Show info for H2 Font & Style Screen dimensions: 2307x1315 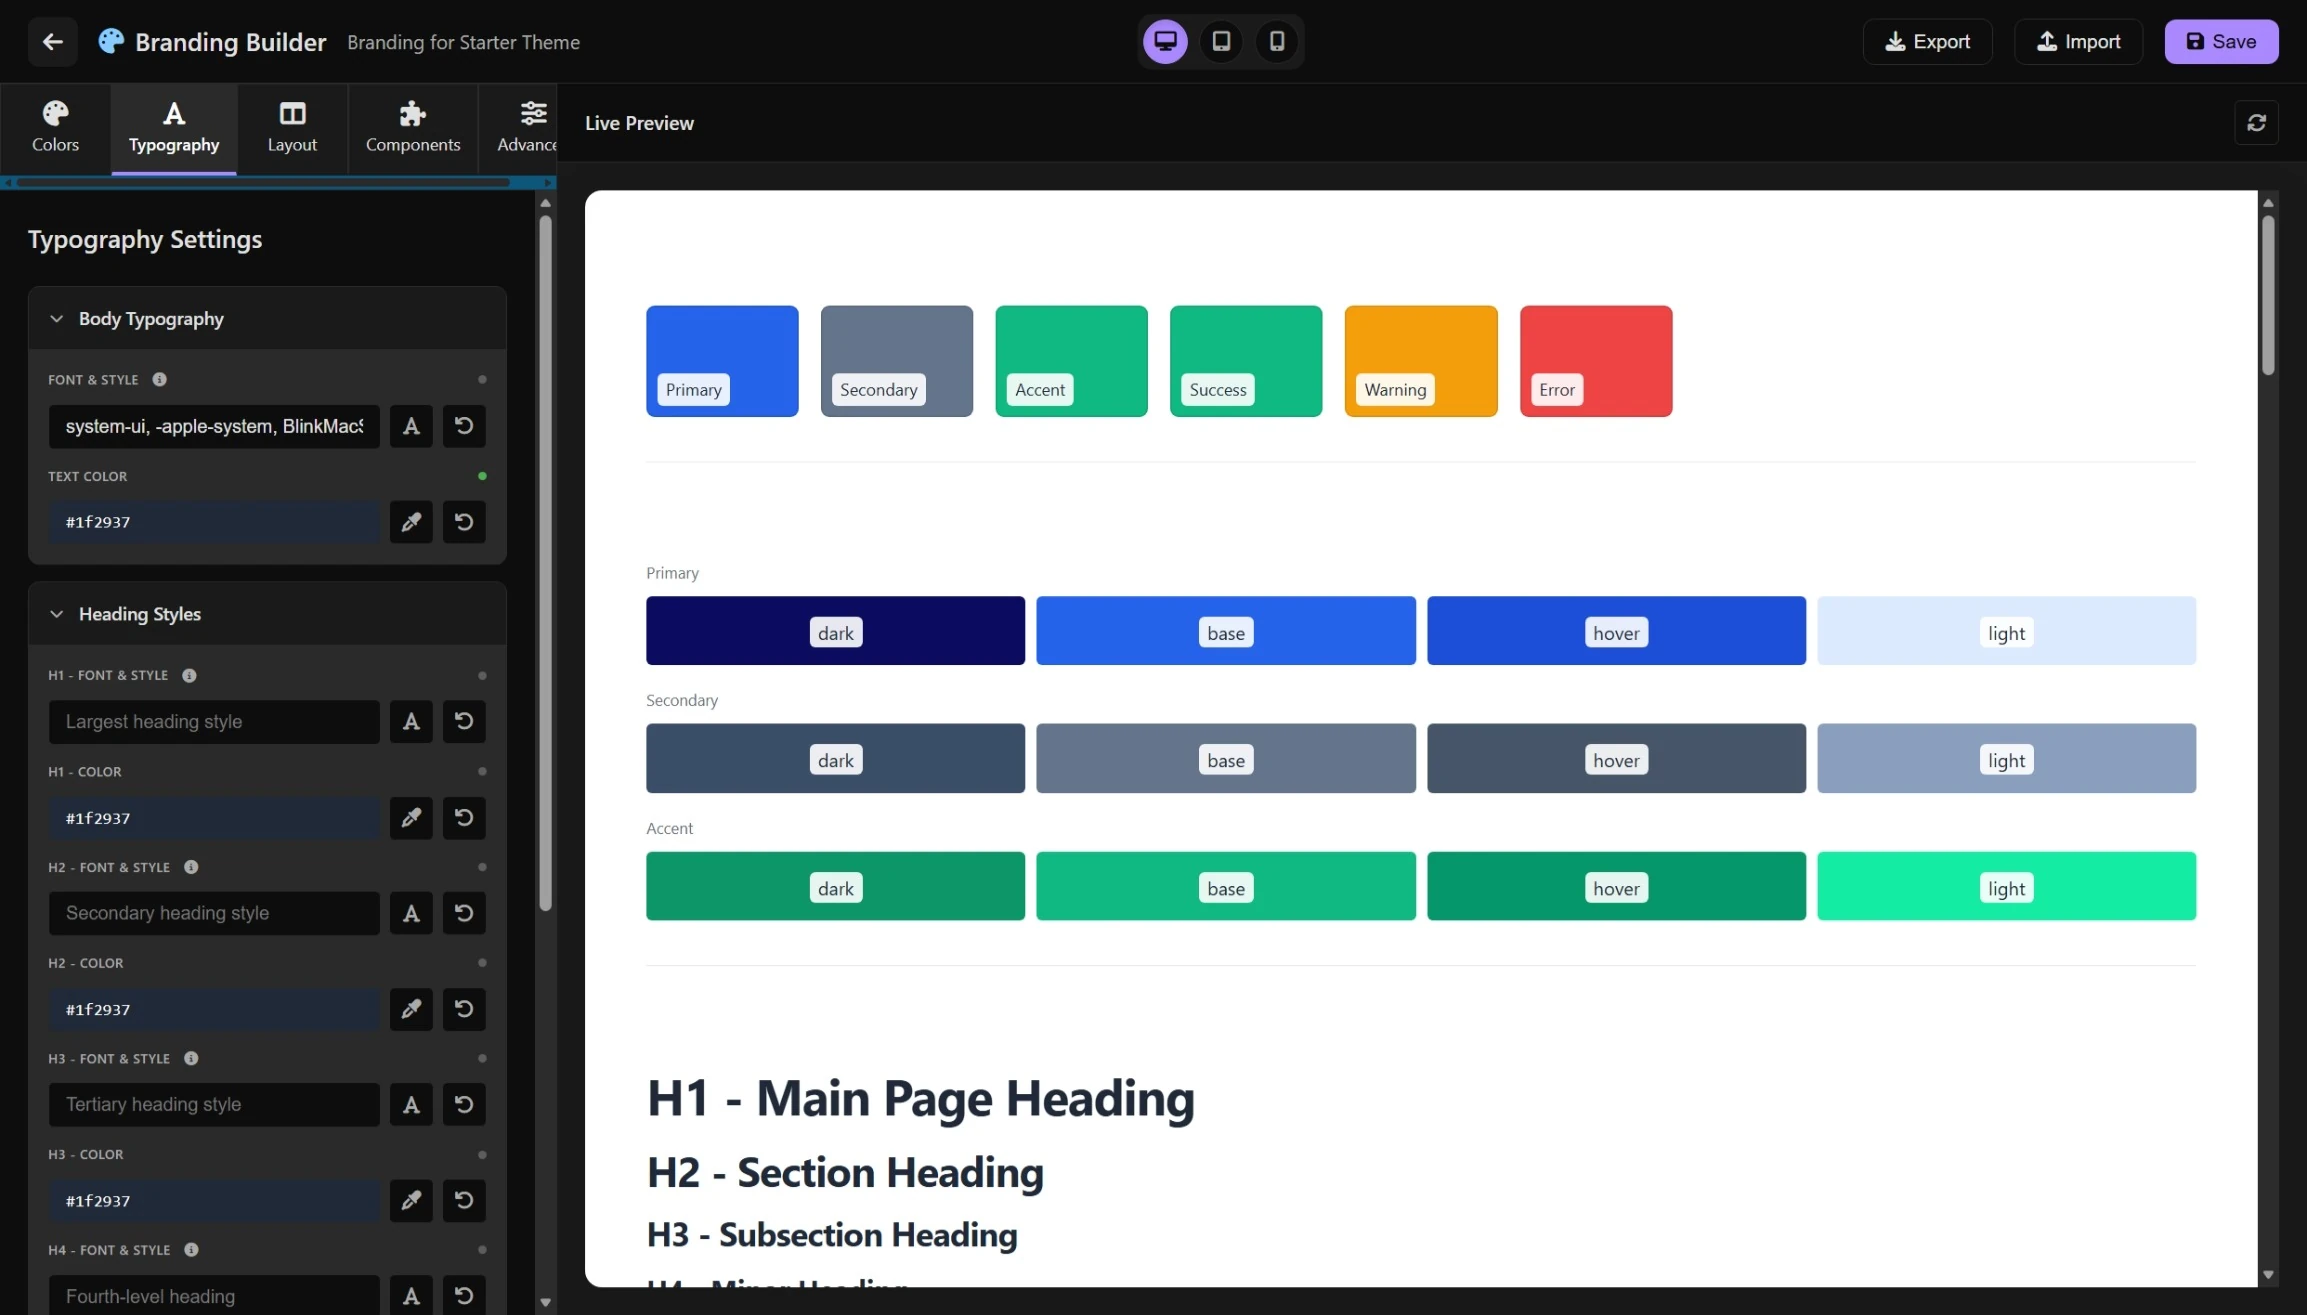[x=191, y=867]
